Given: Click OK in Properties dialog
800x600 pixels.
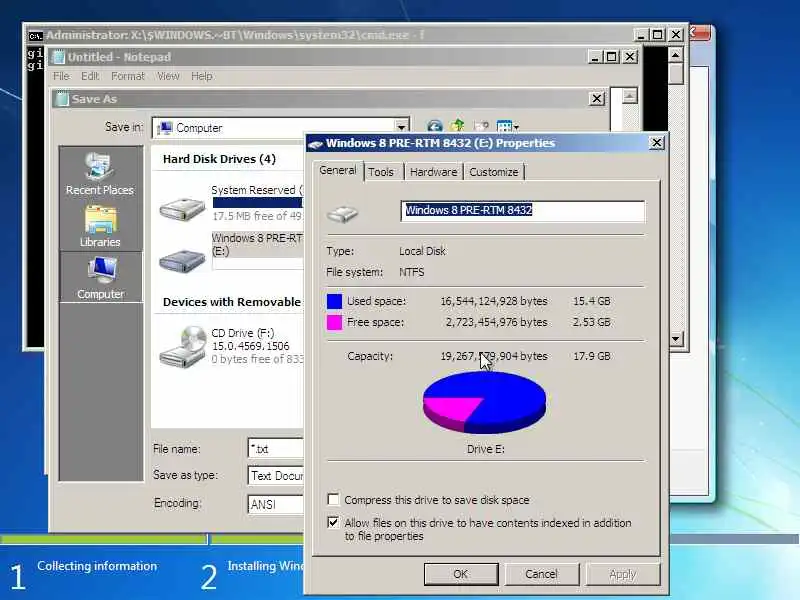Looking at the screenshot, I should 461,574.
